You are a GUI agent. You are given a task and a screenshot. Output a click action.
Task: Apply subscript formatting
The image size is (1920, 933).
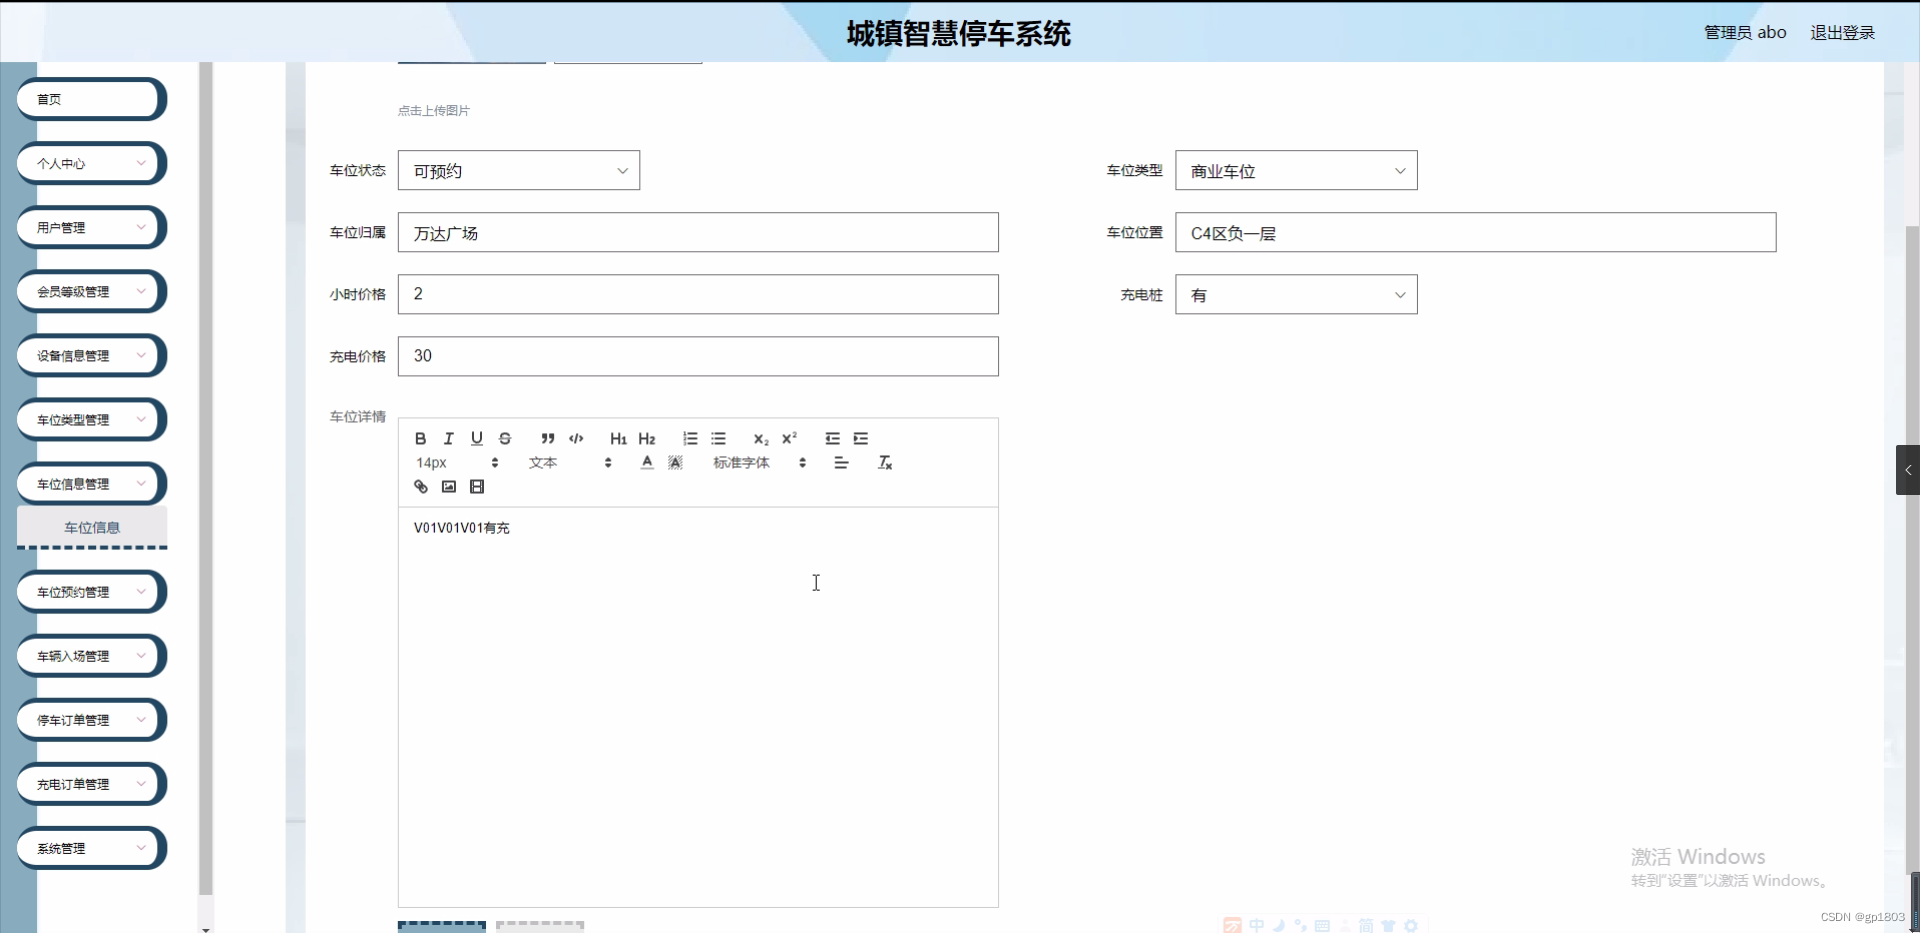(x=761, y=438)
